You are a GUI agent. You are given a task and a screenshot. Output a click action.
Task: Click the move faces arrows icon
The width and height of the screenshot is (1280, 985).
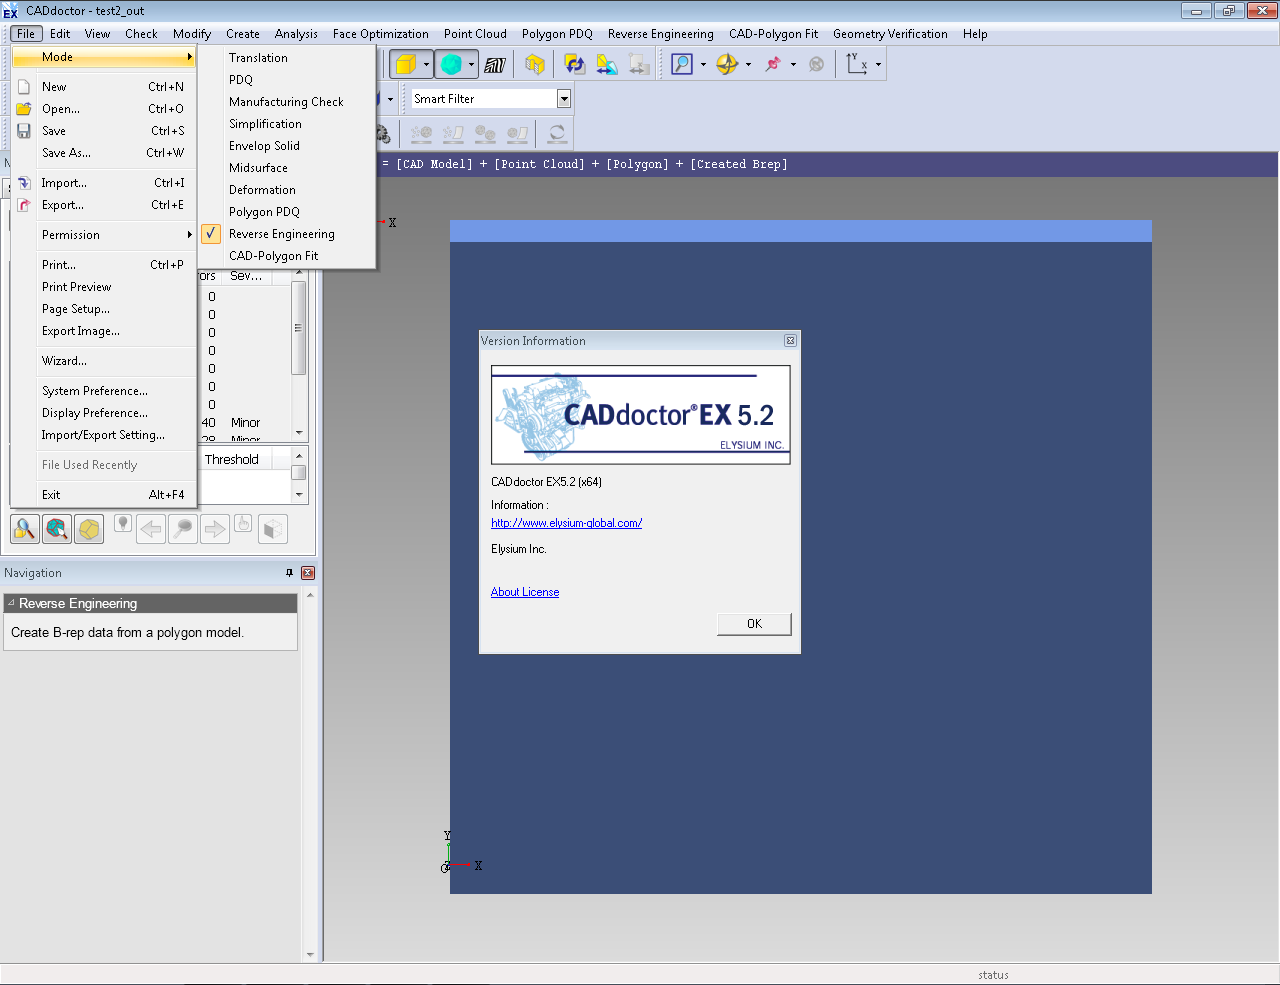[607, 65]
